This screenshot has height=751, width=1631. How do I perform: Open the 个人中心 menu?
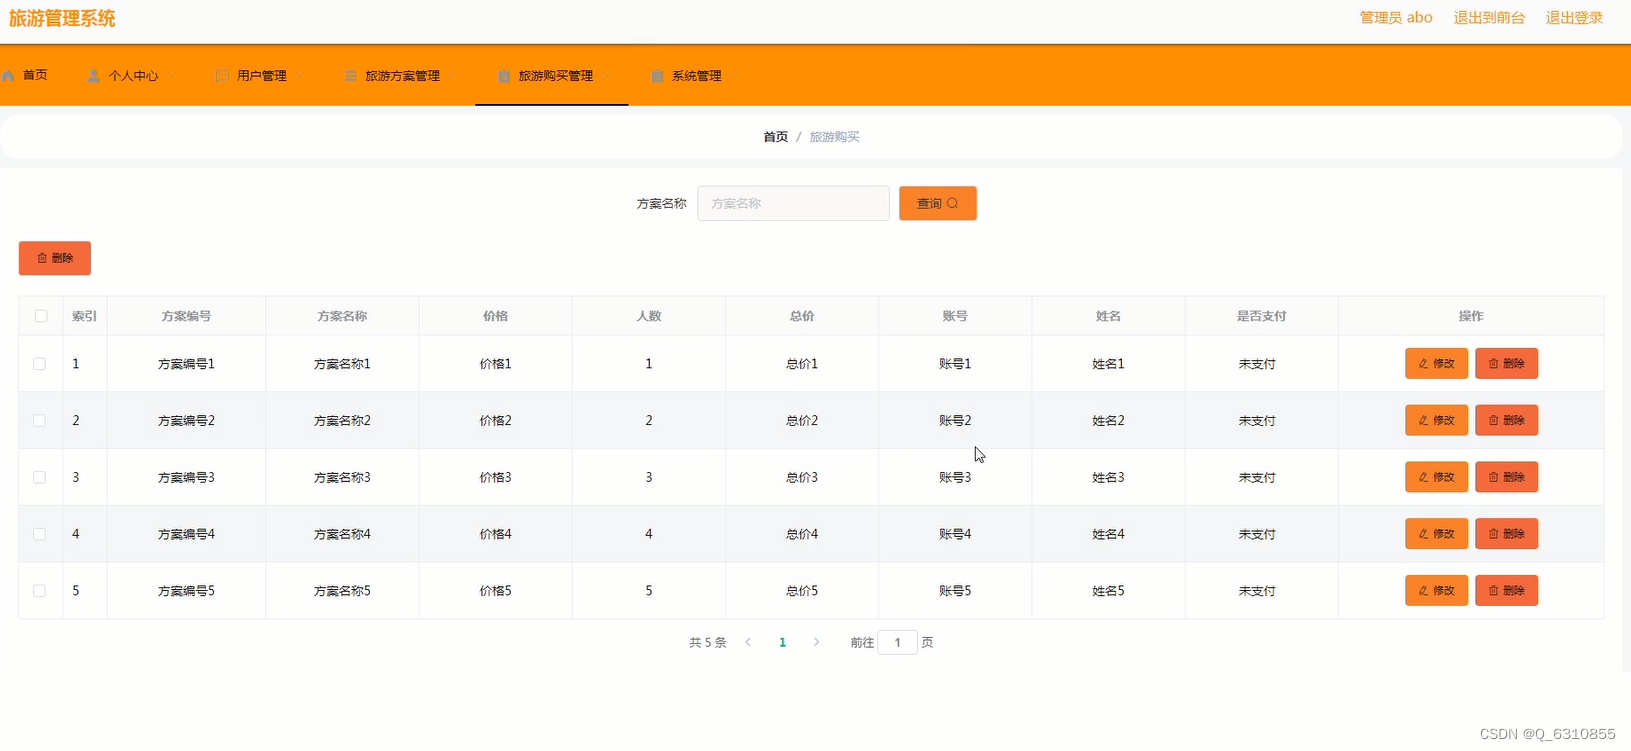point(132,76)
